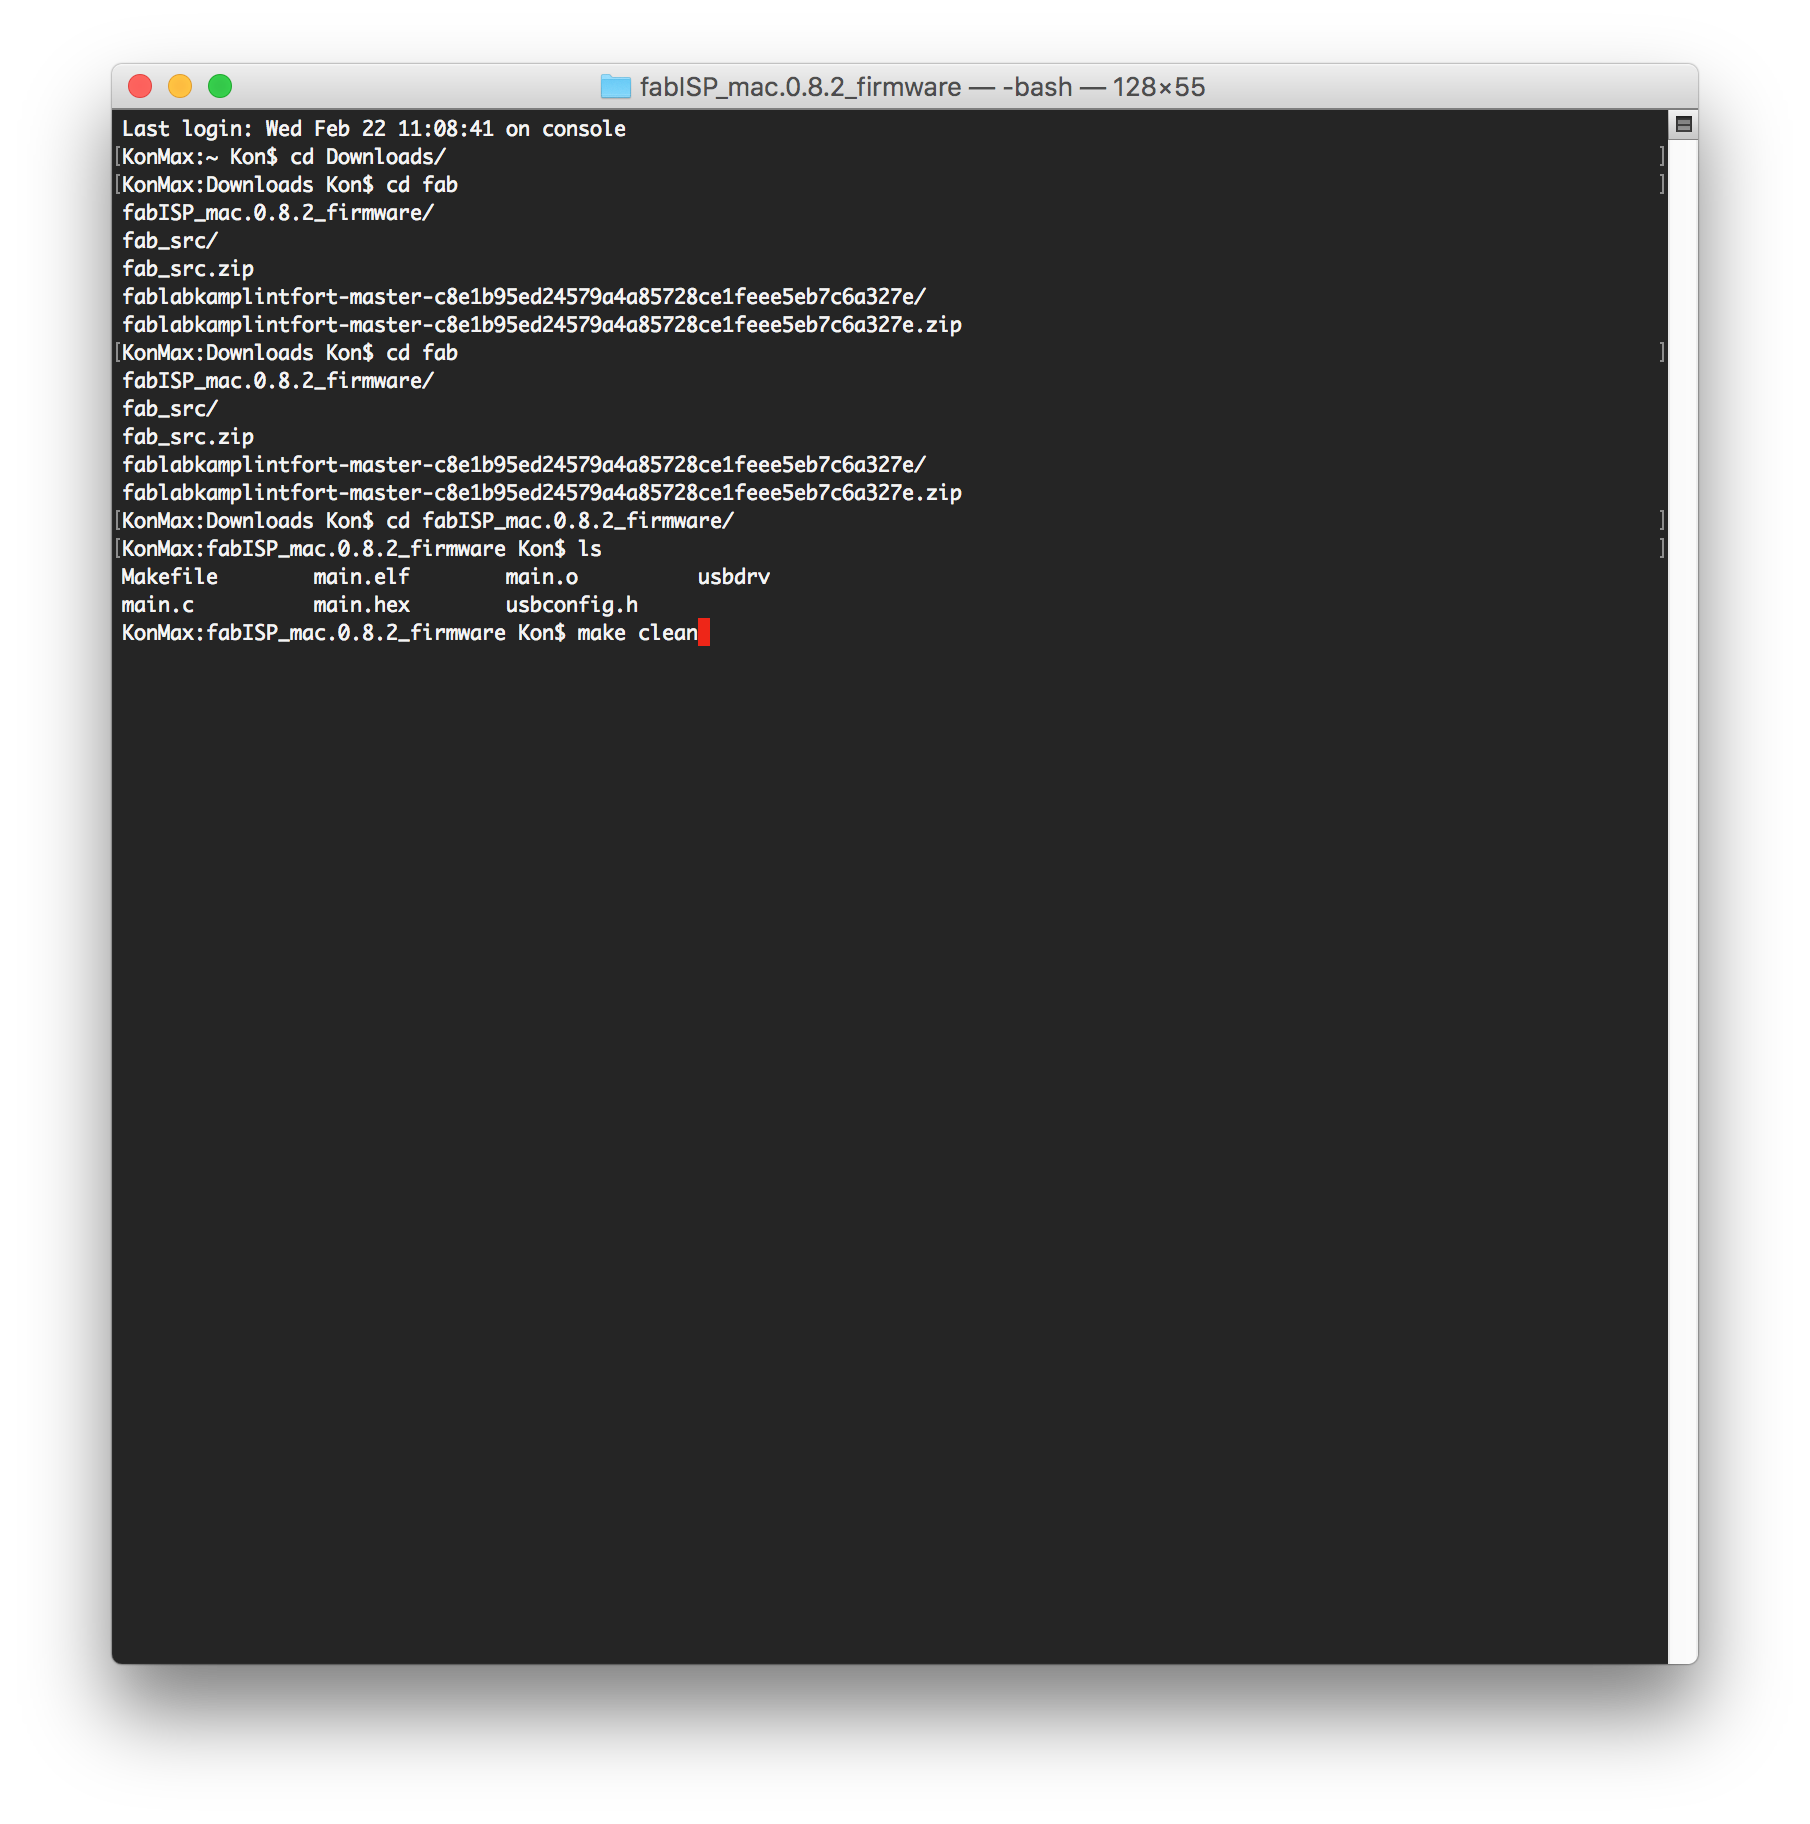Click the vertical scrollbar track of Terminal

[1683, 900]
